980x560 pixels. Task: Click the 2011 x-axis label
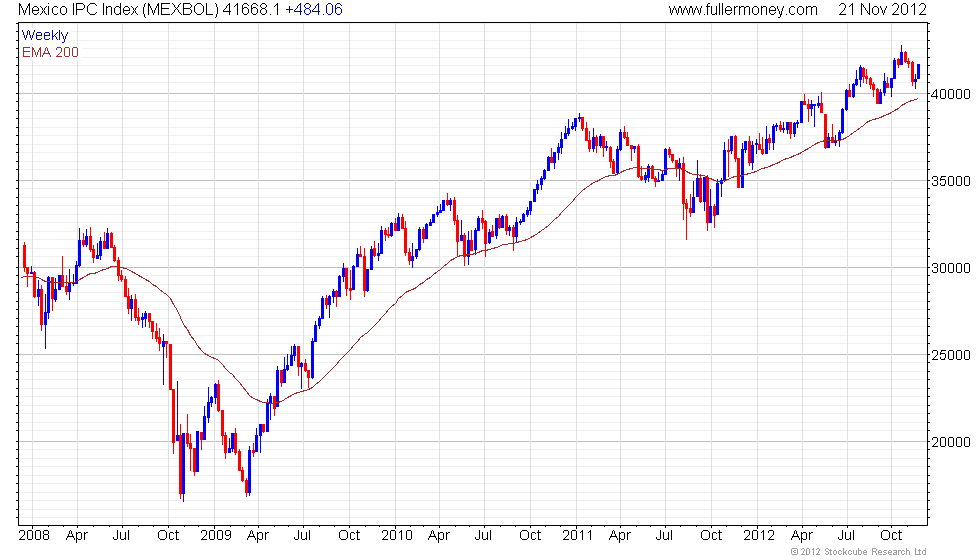(577, 536)
